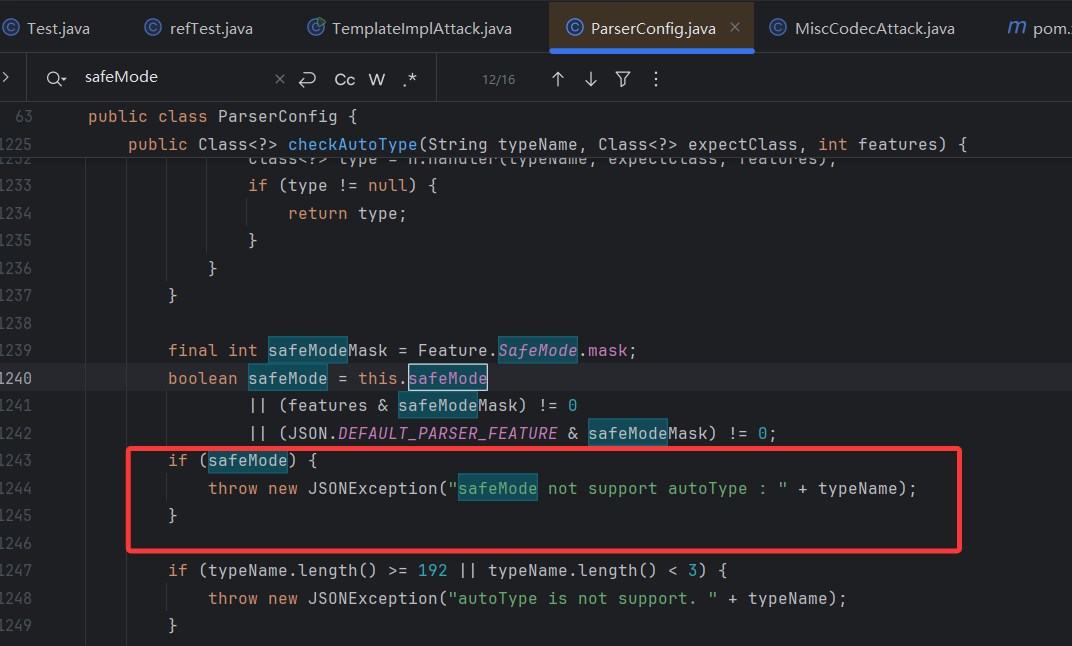Close the ParserConfig.java tab
The width and height of the screenshot is (1072, 646).
tap(735, 28)
